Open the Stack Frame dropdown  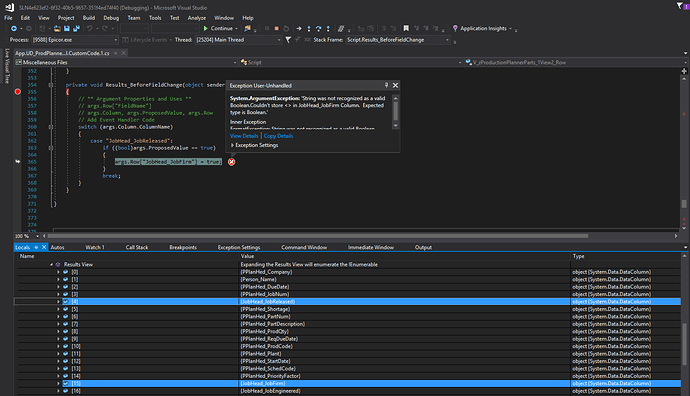point(398,40)
